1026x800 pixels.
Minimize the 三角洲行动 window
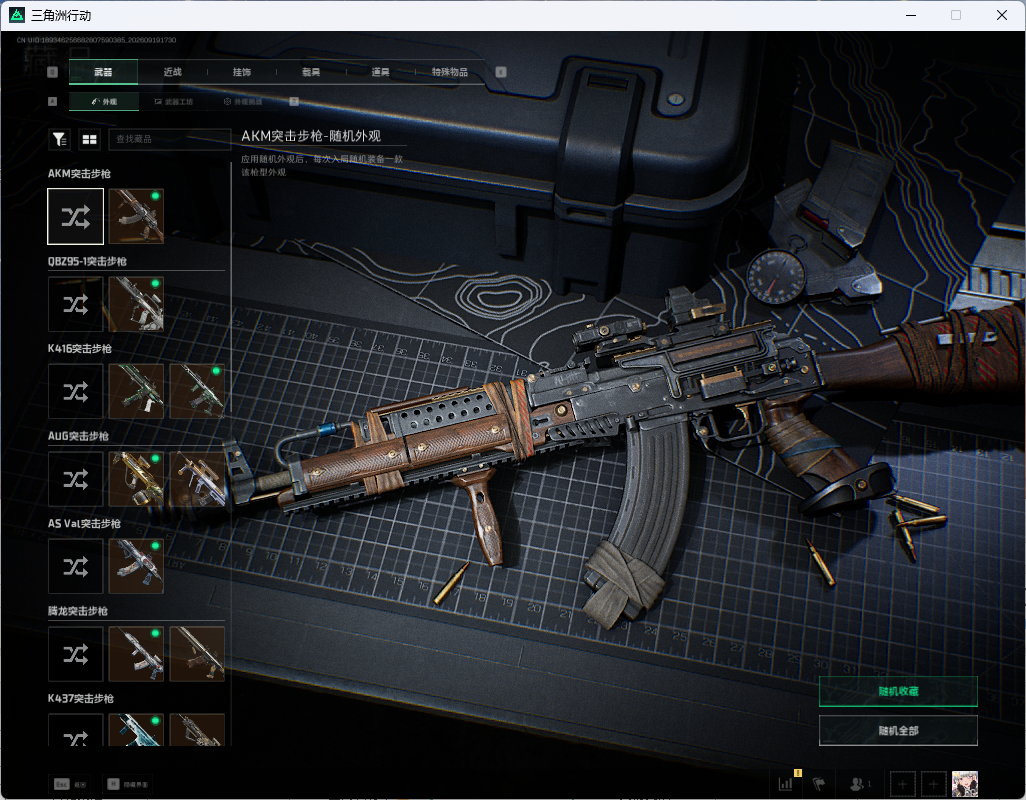click(x=911, y=15)
